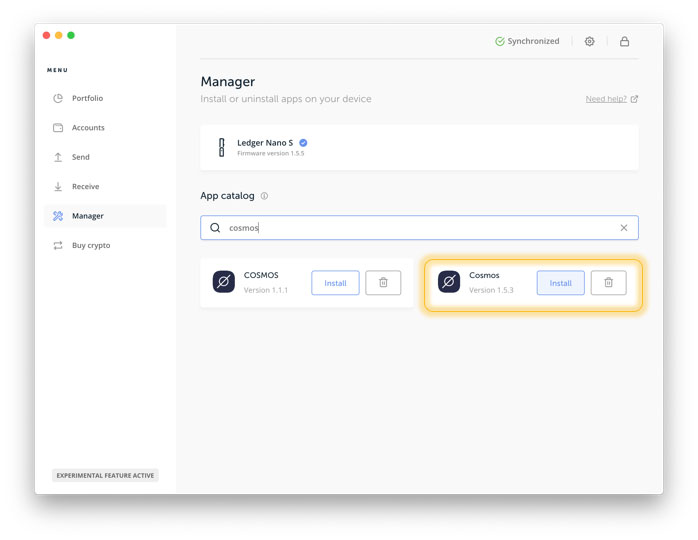Clear the search with the X icon
Screen dimensions: 698x540
[x=624, y=227]
